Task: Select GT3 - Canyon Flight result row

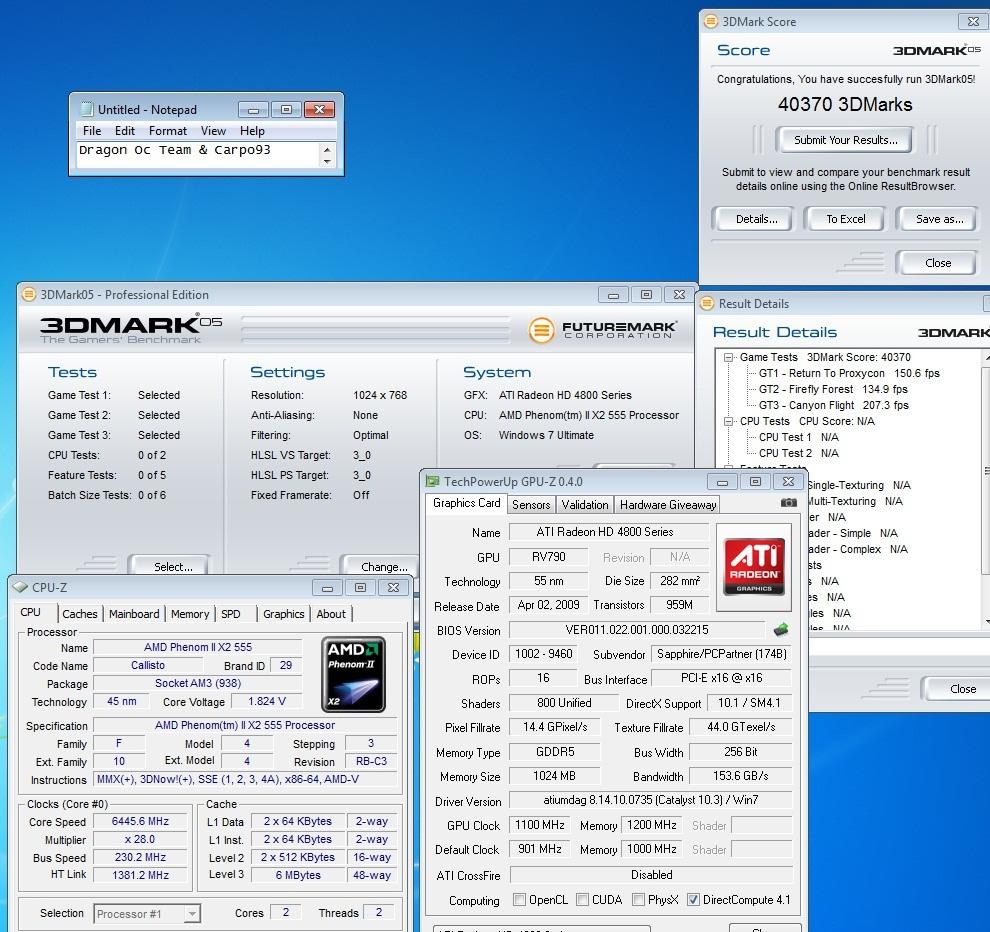Action: tap(833, 405)
